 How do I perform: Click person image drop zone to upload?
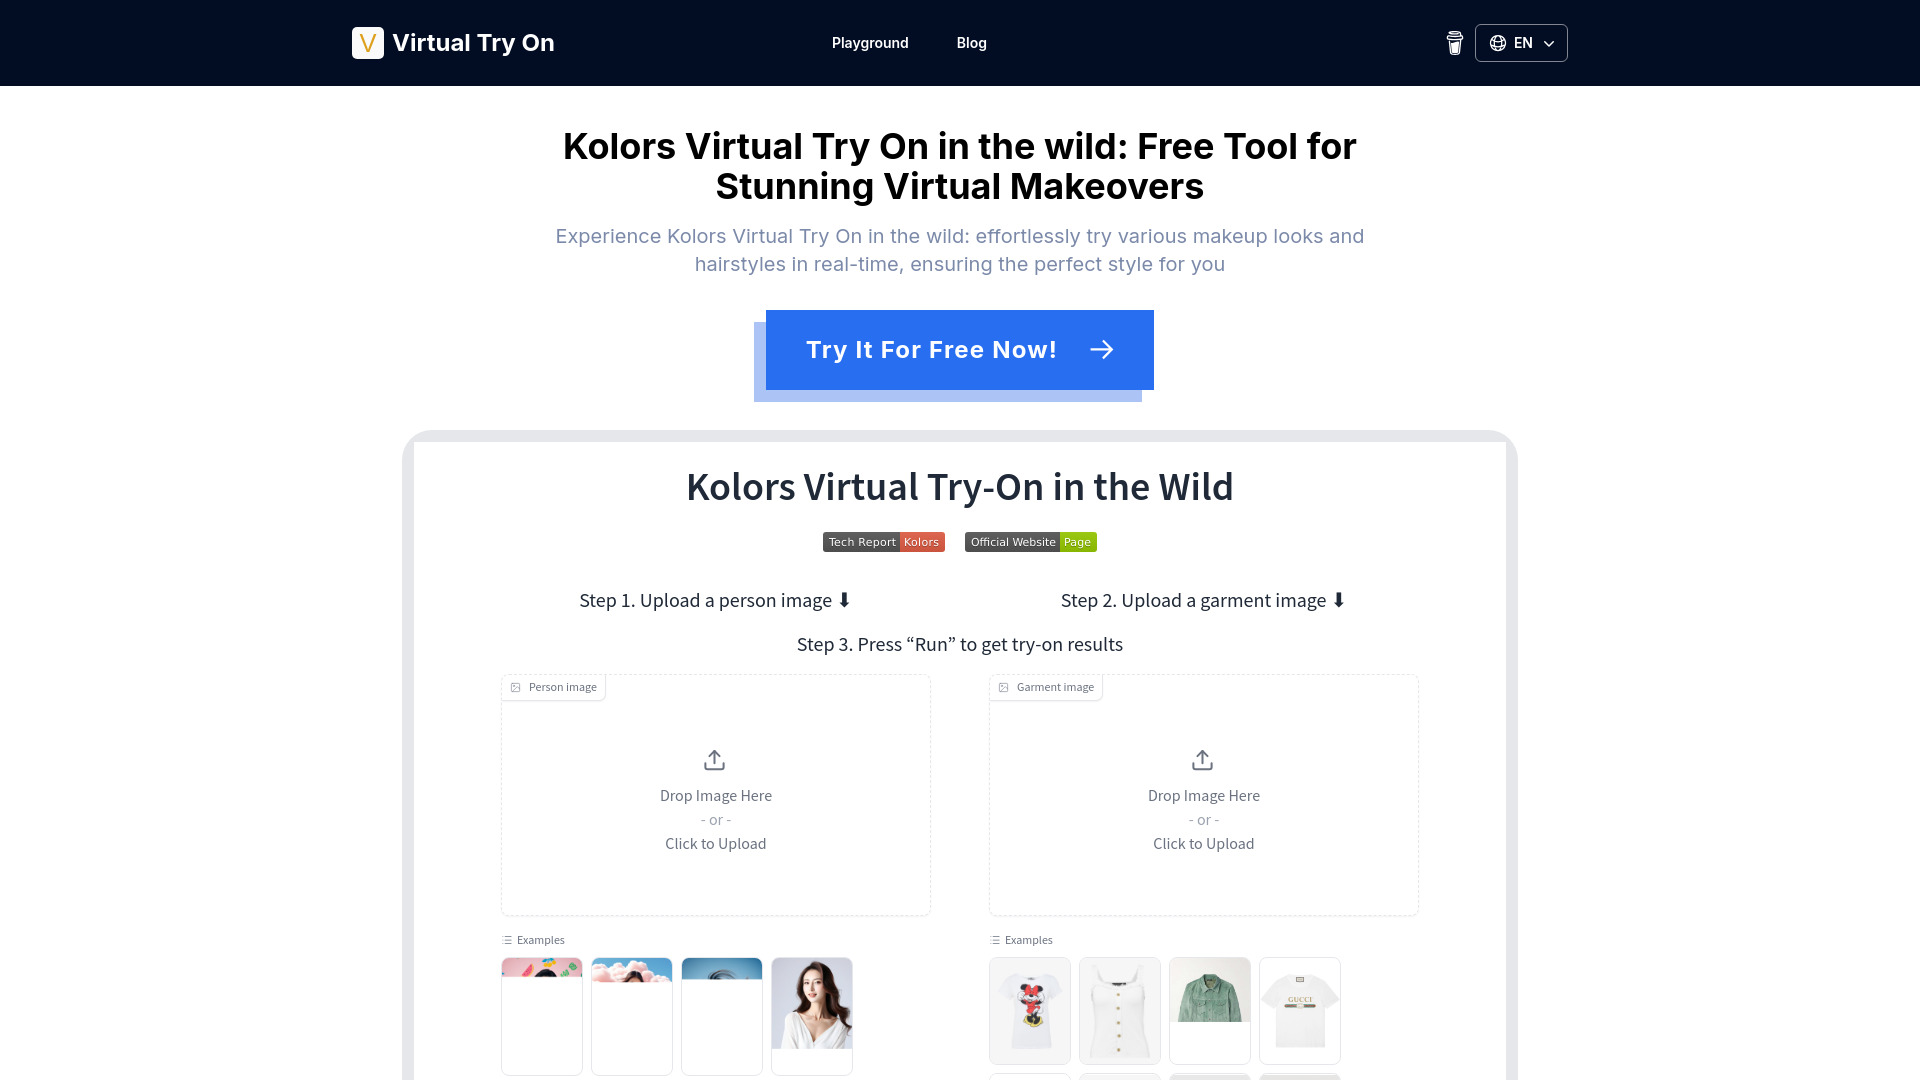pos(715,795)
